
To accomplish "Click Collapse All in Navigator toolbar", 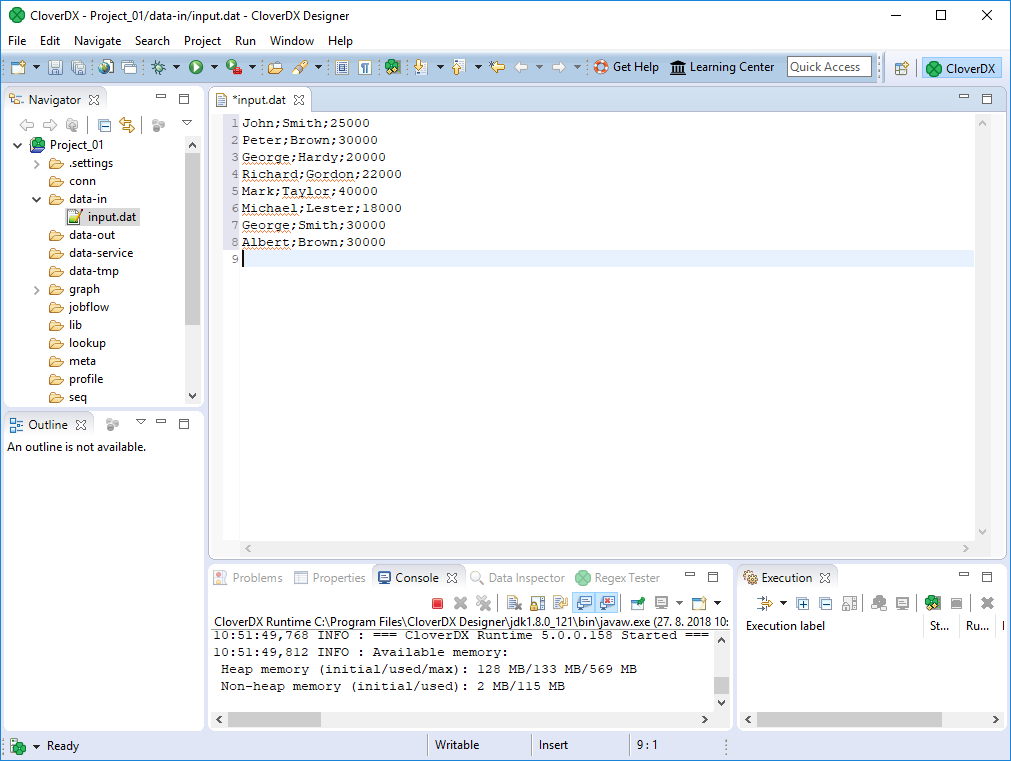I will [x=104, y=125].
